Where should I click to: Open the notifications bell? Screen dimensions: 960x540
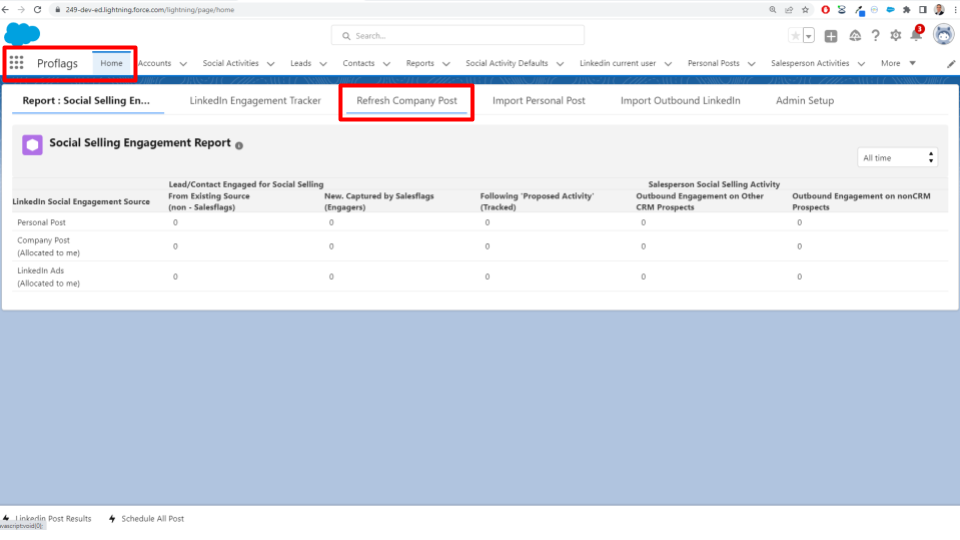[916, 36]
